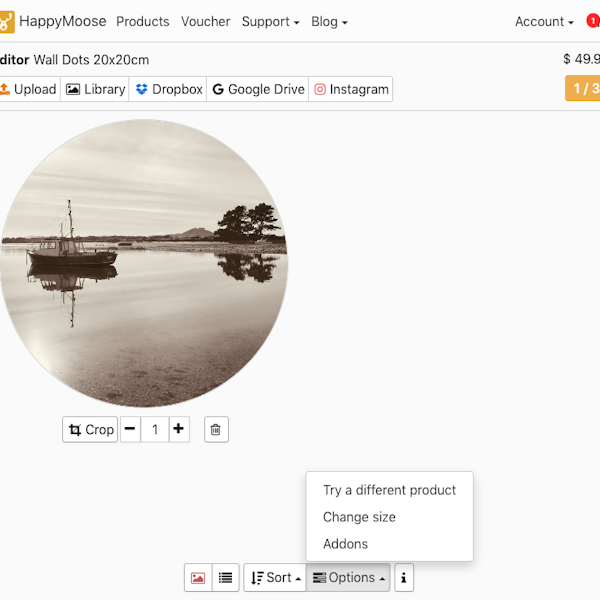Screen dimensions: 600x600
Task: Crop the wall dot photo
Action: coord(90,430)
